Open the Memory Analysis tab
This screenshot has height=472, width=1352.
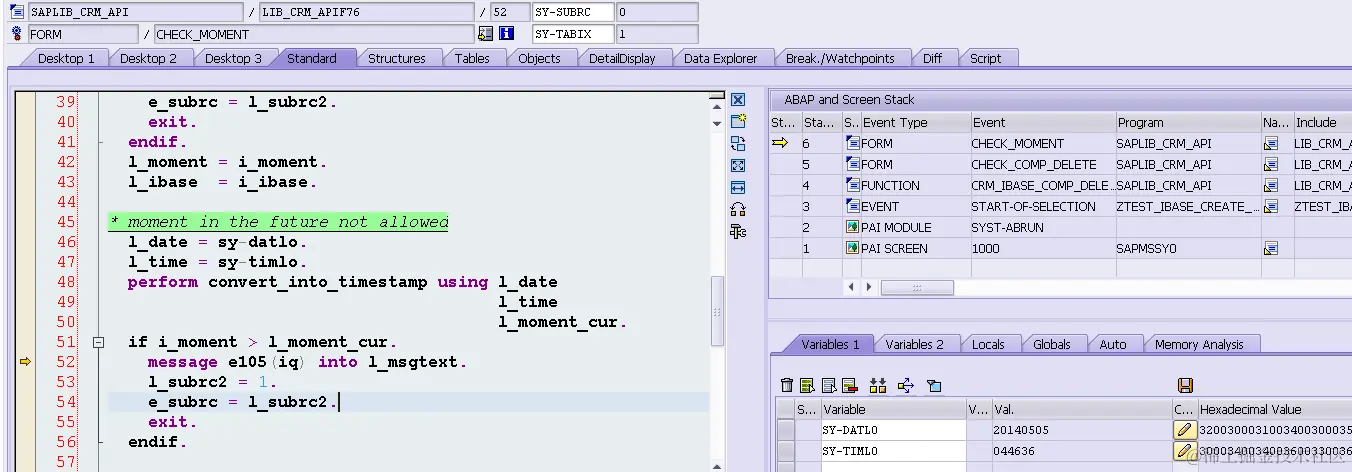pos(1199,344)
